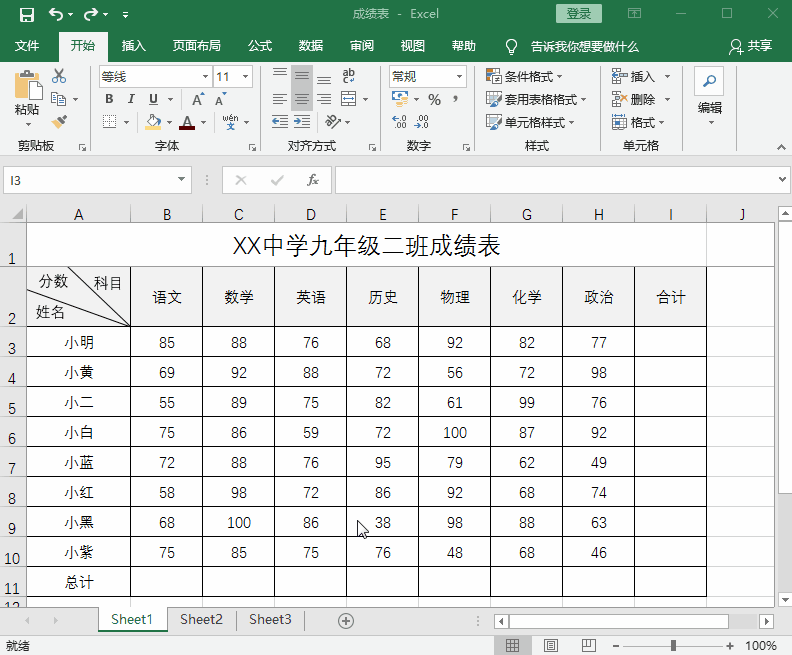Toggle Bold formatting
Image resolution: width=792 pixels, height=655 pixels.
tap(109, 99)
